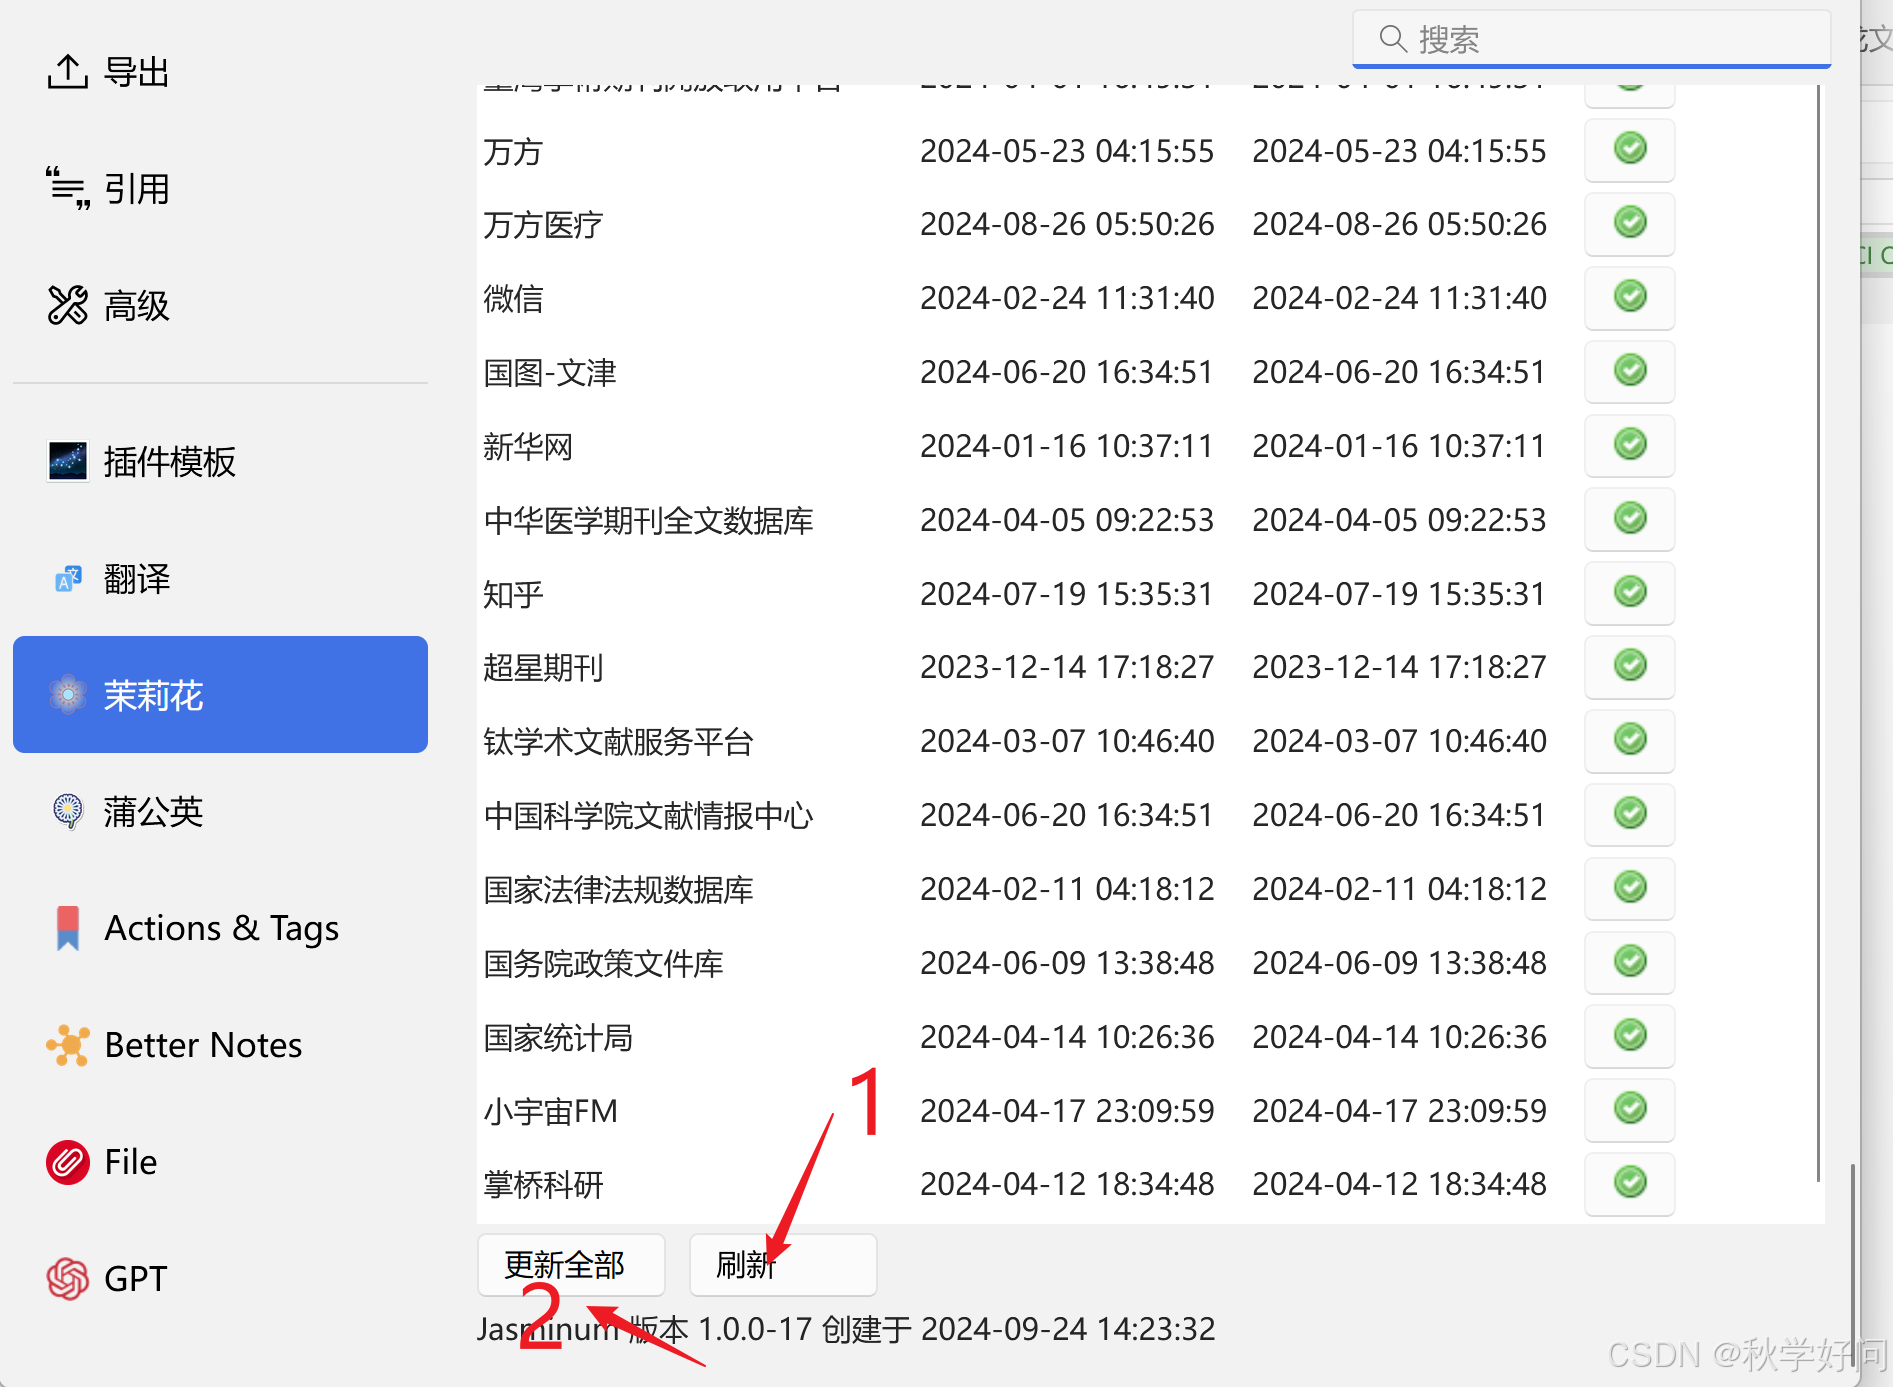Select the 掌桥科研 translator name
The image size is (1893, 1387).
pos(543,1185)
